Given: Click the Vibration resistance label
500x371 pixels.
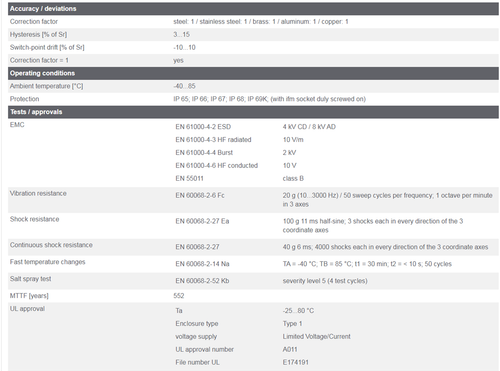Looking at the screenshot, I should tap(38, 194).
